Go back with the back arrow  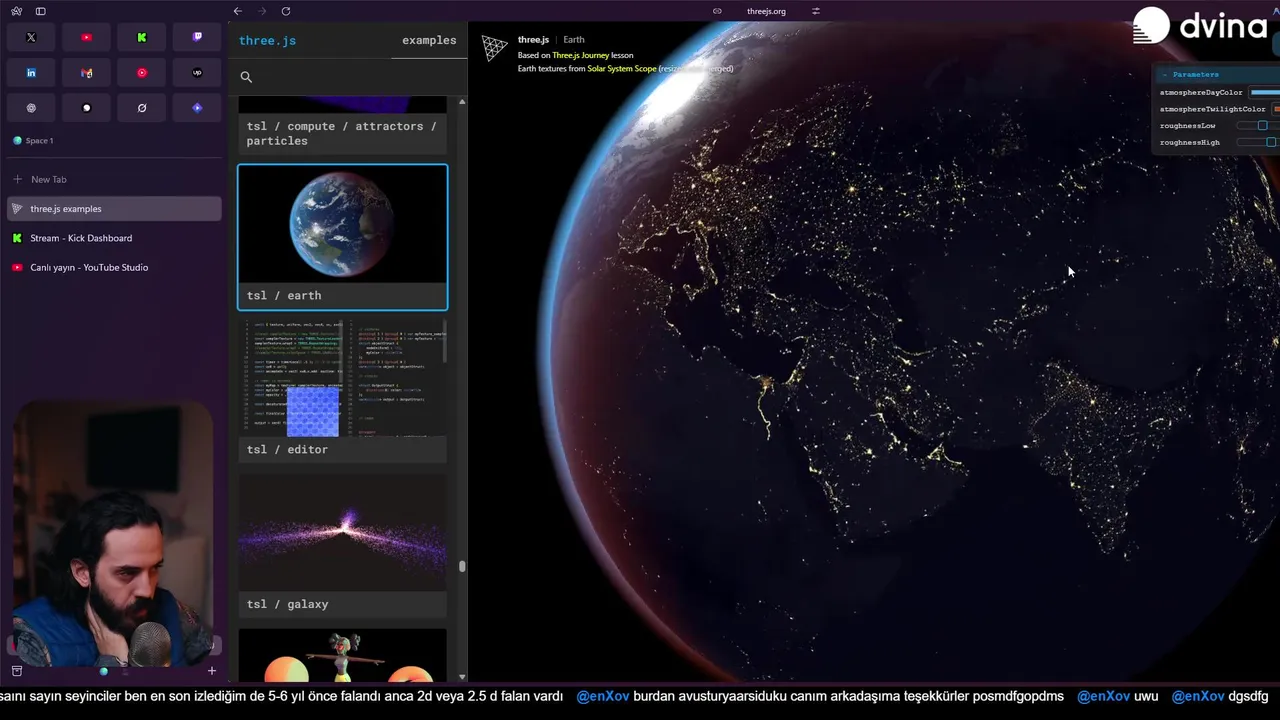click(237, 11)
